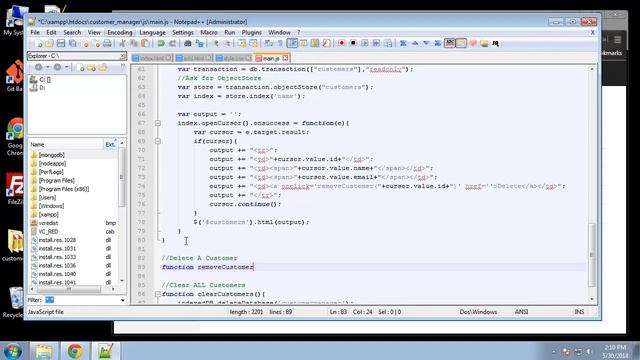Click the Zoom In toolbar icon
This screenshot has height=360, width=640.
[x=216, y=43]
